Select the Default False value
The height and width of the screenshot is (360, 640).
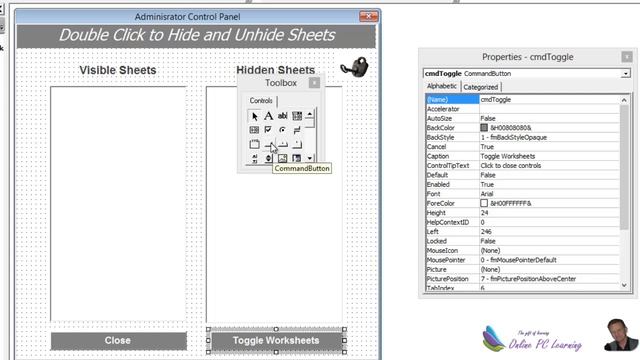[549, 175]
